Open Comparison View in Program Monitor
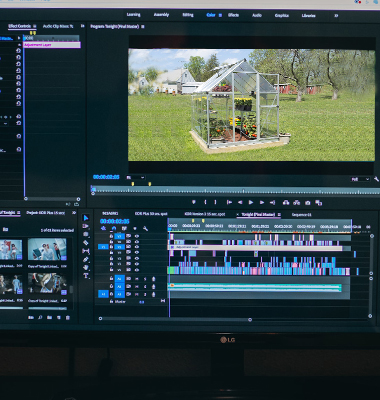 click(318, 203)
